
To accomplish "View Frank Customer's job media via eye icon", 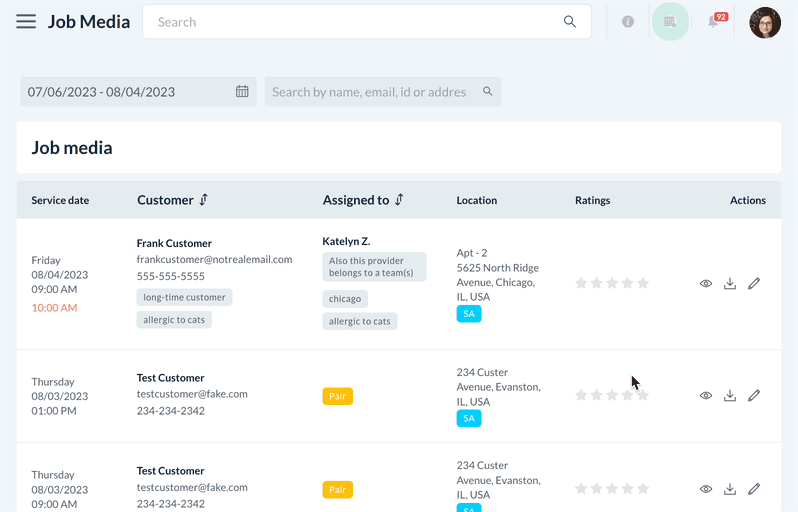I will coord(706,283).
